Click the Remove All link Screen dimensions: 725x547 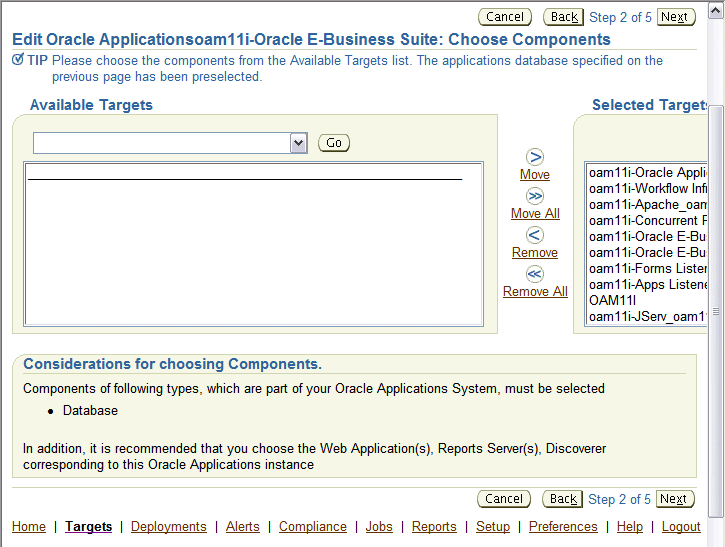click(535, 292)
